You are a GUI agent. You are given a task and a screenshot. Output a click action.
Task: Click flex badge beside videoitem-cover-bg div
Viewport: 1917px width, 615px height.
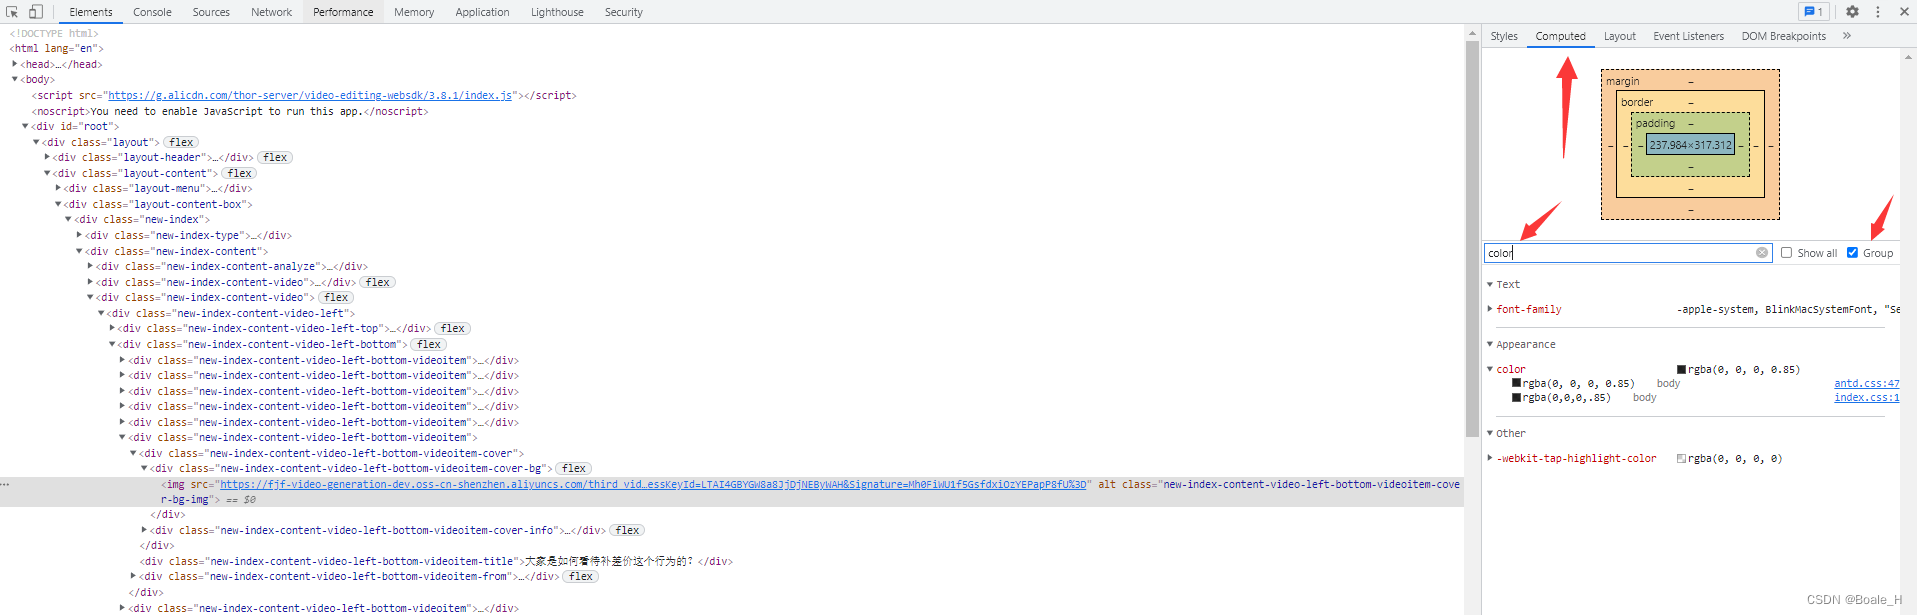574,468
